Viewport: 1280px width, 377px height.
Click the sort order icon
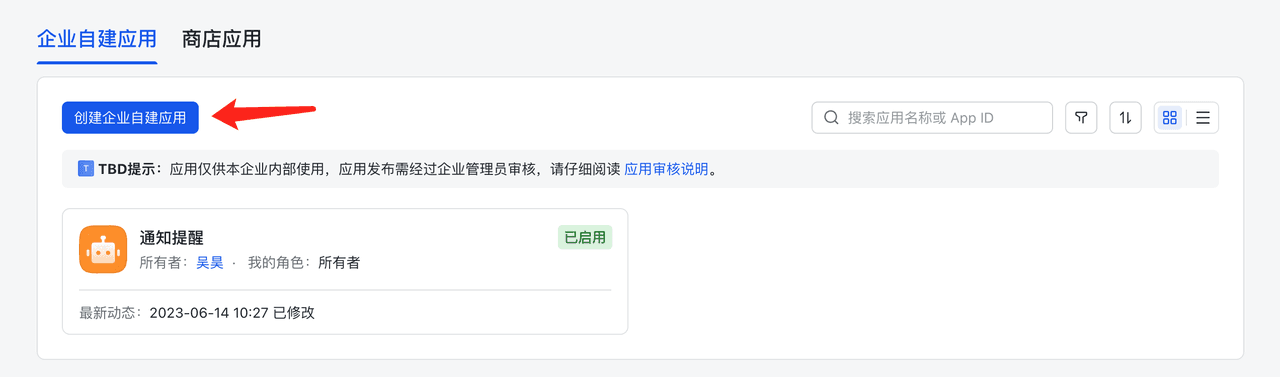[1125, 118]
